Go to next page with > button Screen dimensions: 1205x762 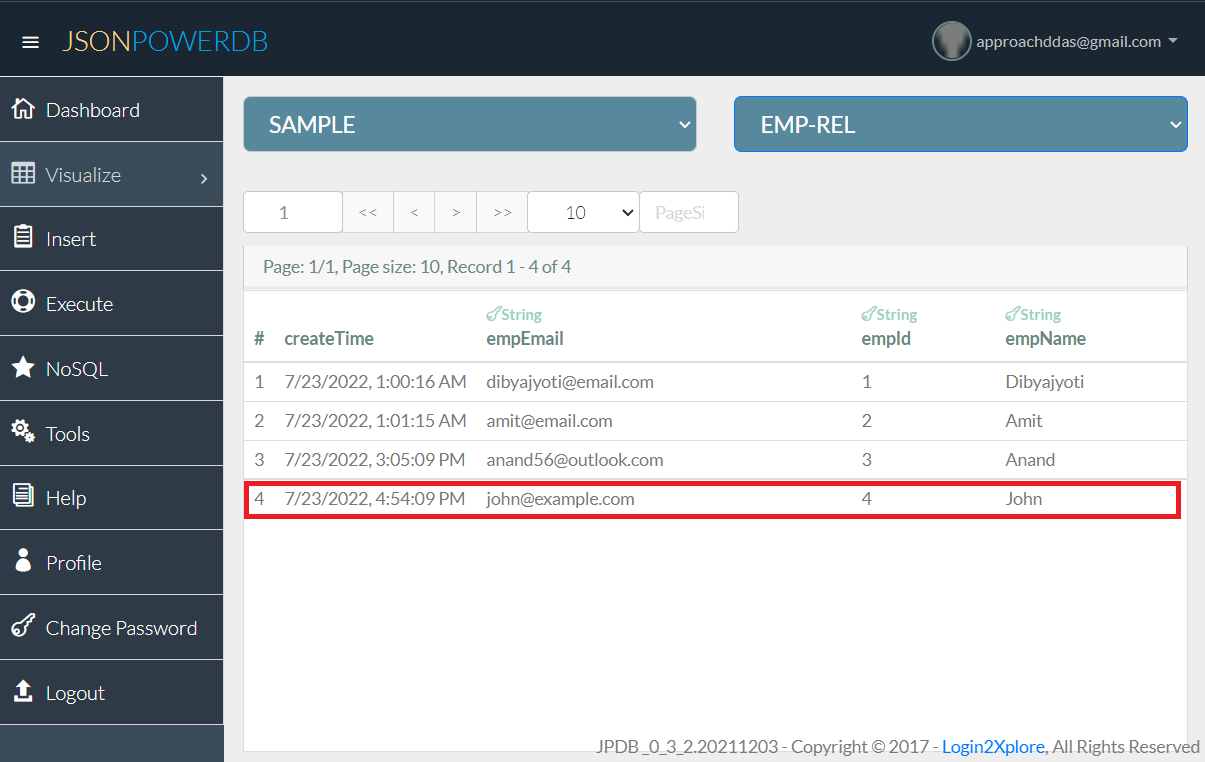pyautogui.click(x=455, y=211)
